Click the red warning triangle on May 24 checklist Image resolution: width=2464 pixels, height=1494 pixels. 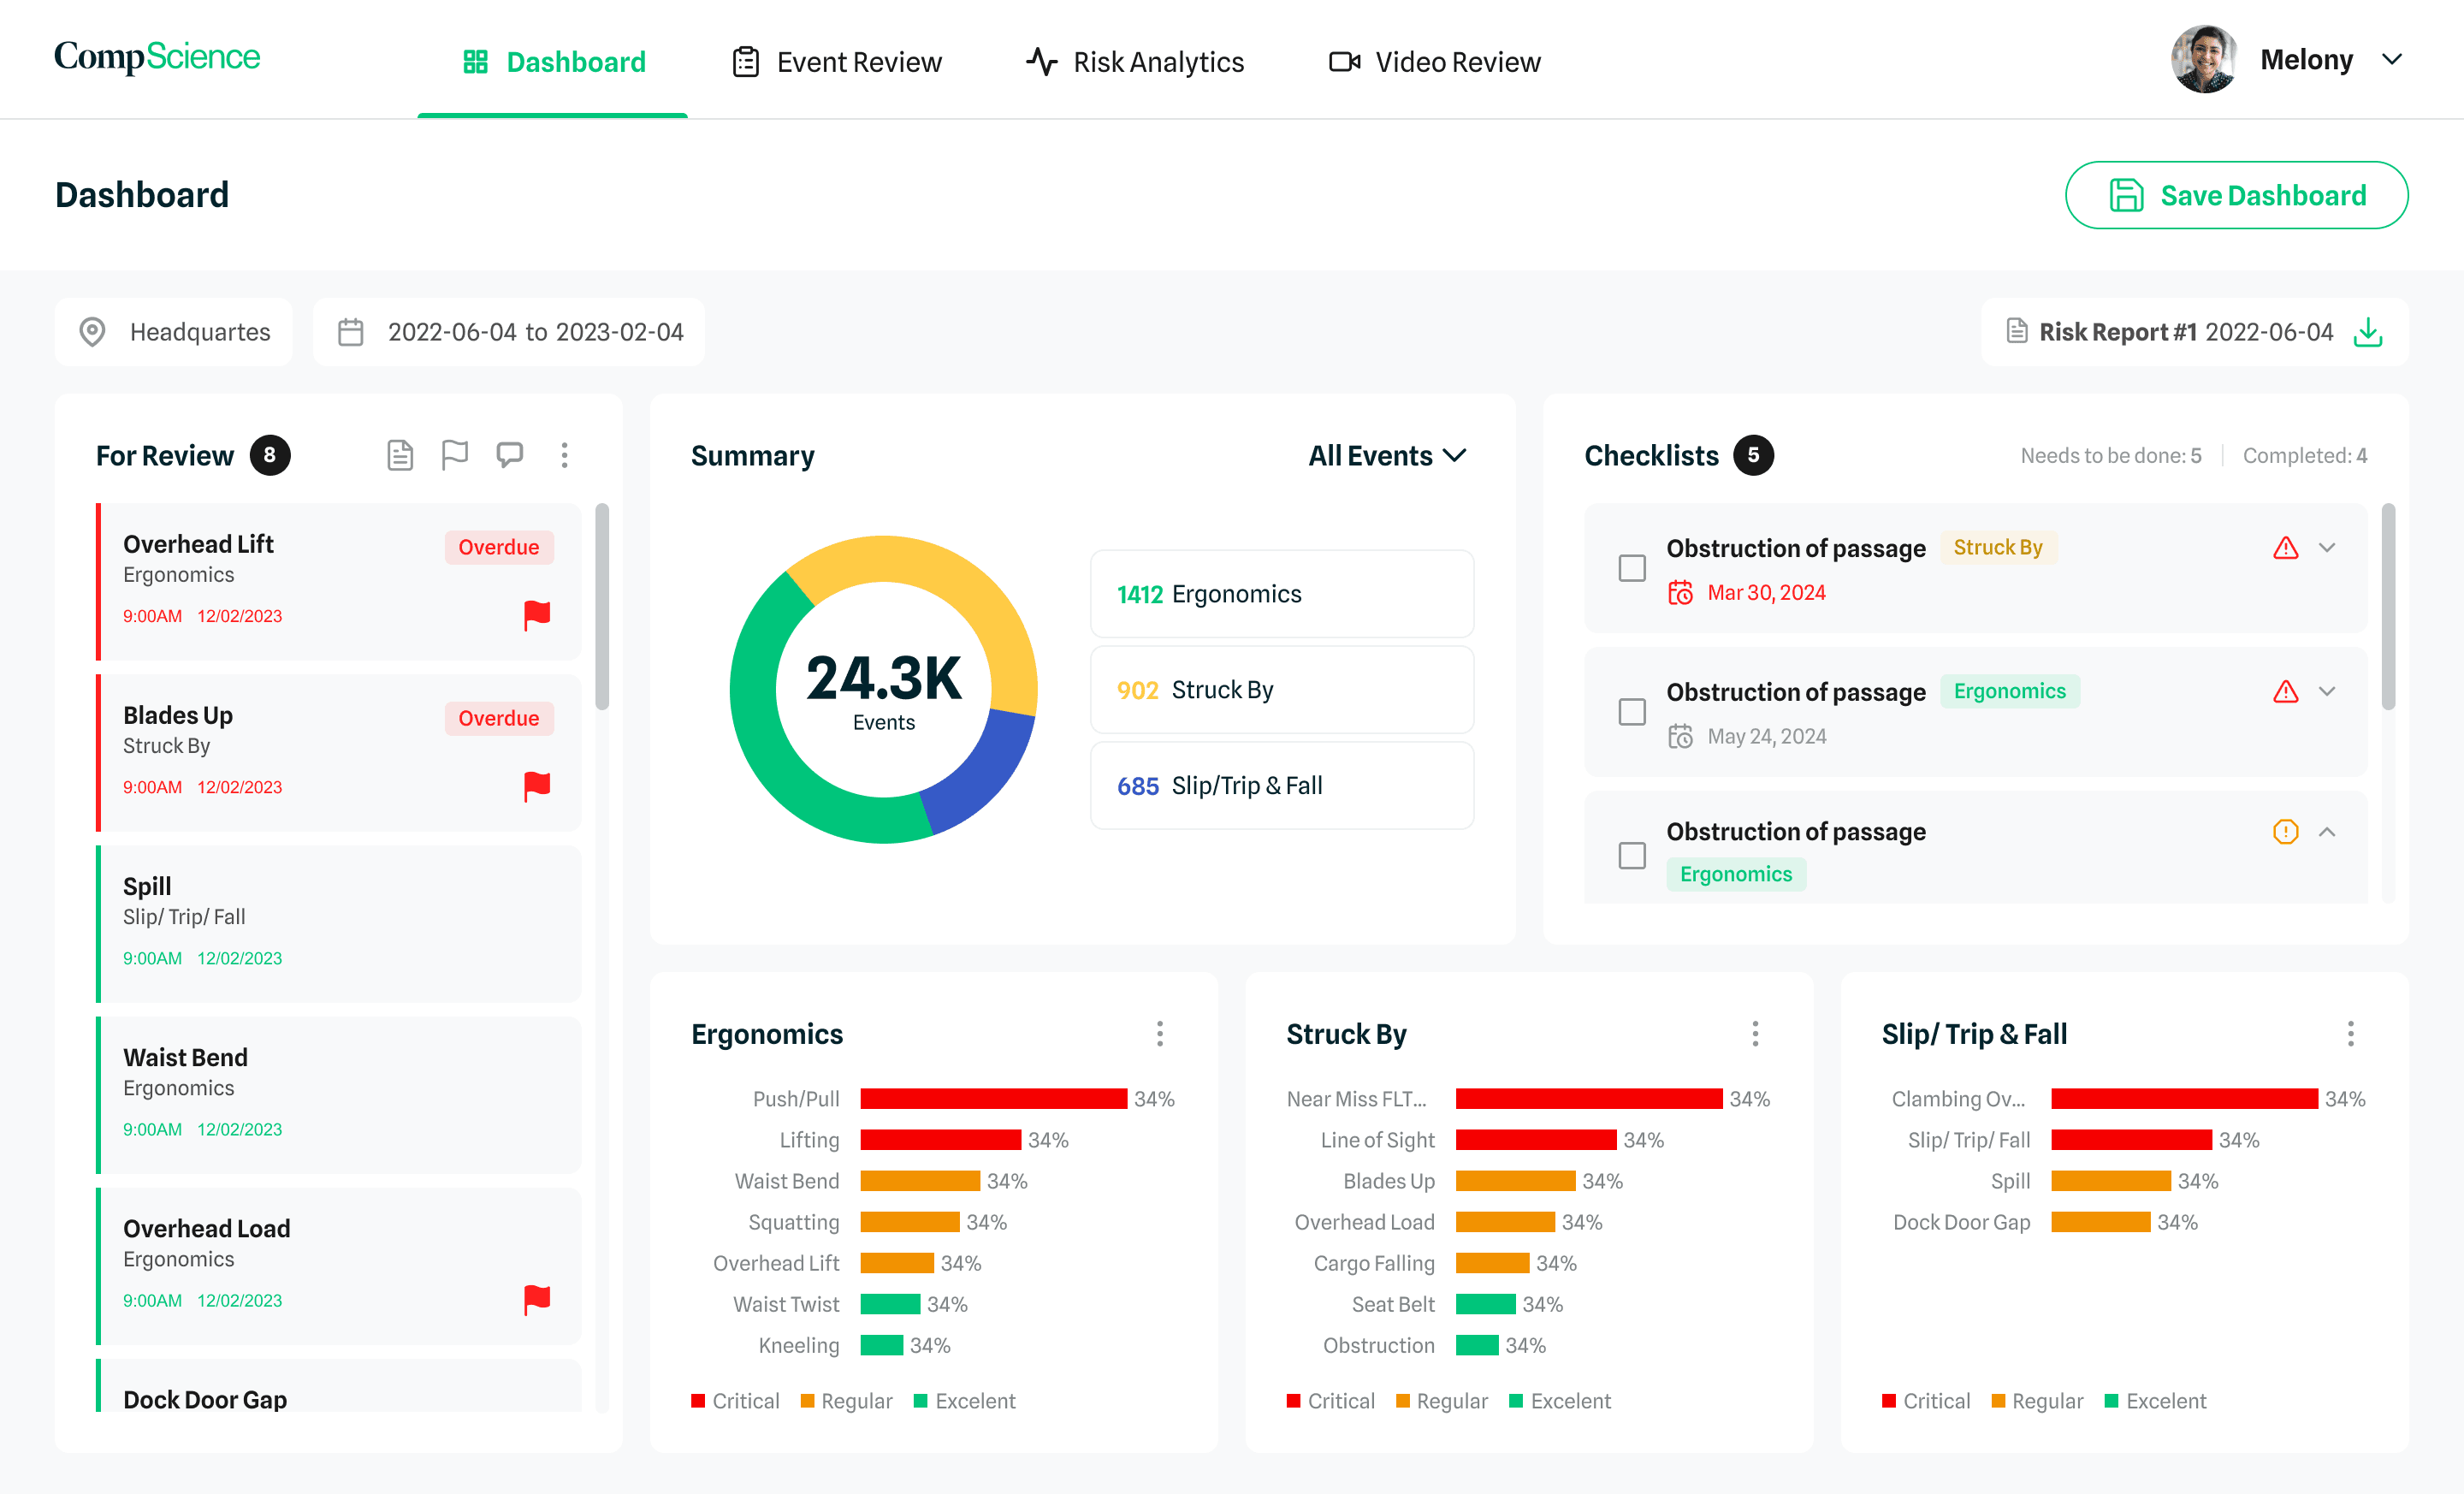click(x=2286, y=692)
